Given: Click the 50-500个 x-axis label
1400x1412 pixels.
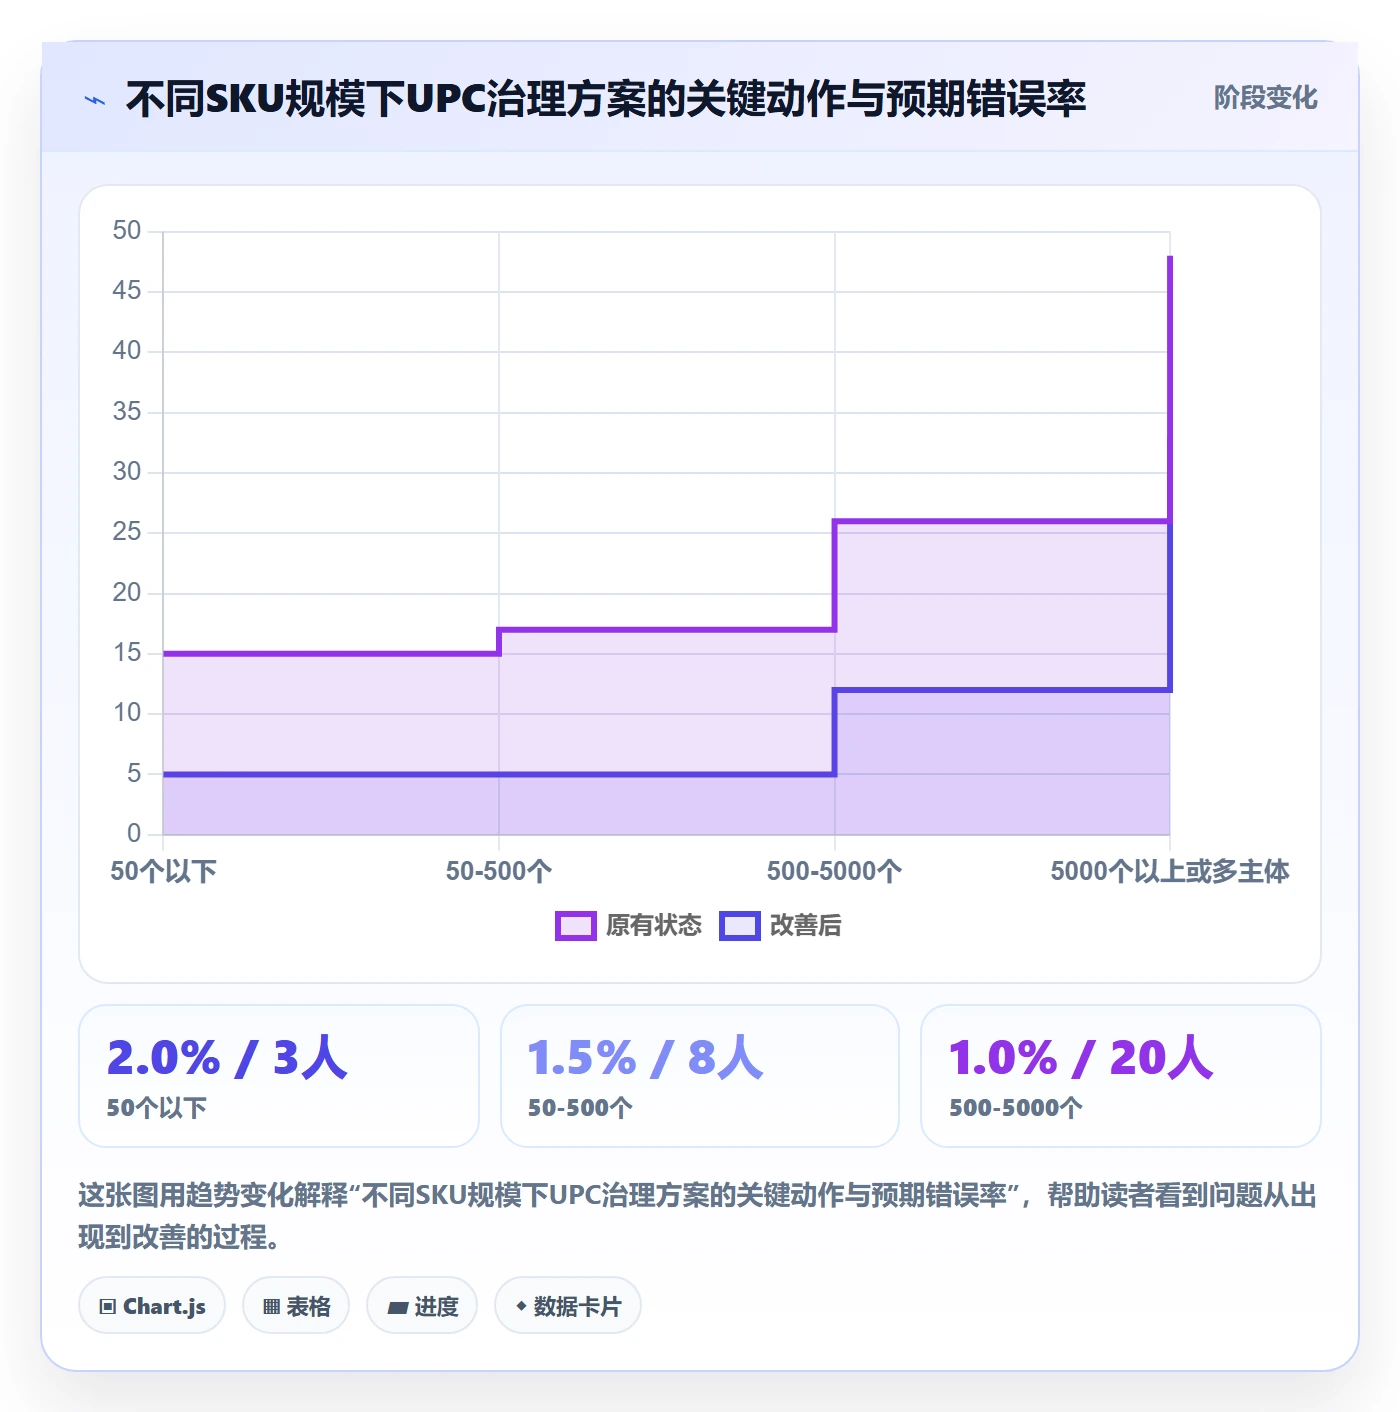Looking at the screenshot, I should [499, 871].
